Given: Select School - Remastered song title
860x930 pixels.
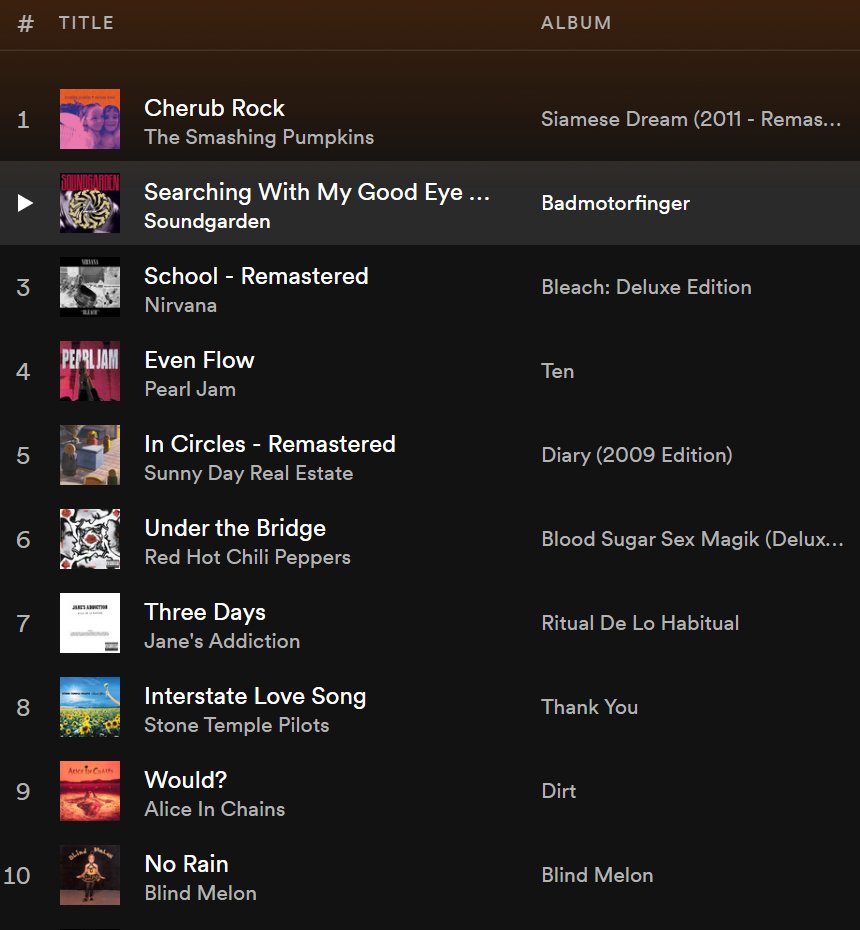Looking at the screenshot, I should point(256,276).
